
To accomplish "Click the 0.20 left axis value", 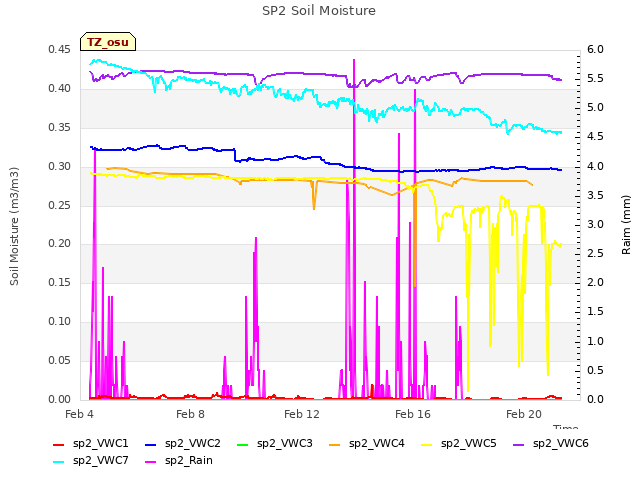I will (60, 244).
